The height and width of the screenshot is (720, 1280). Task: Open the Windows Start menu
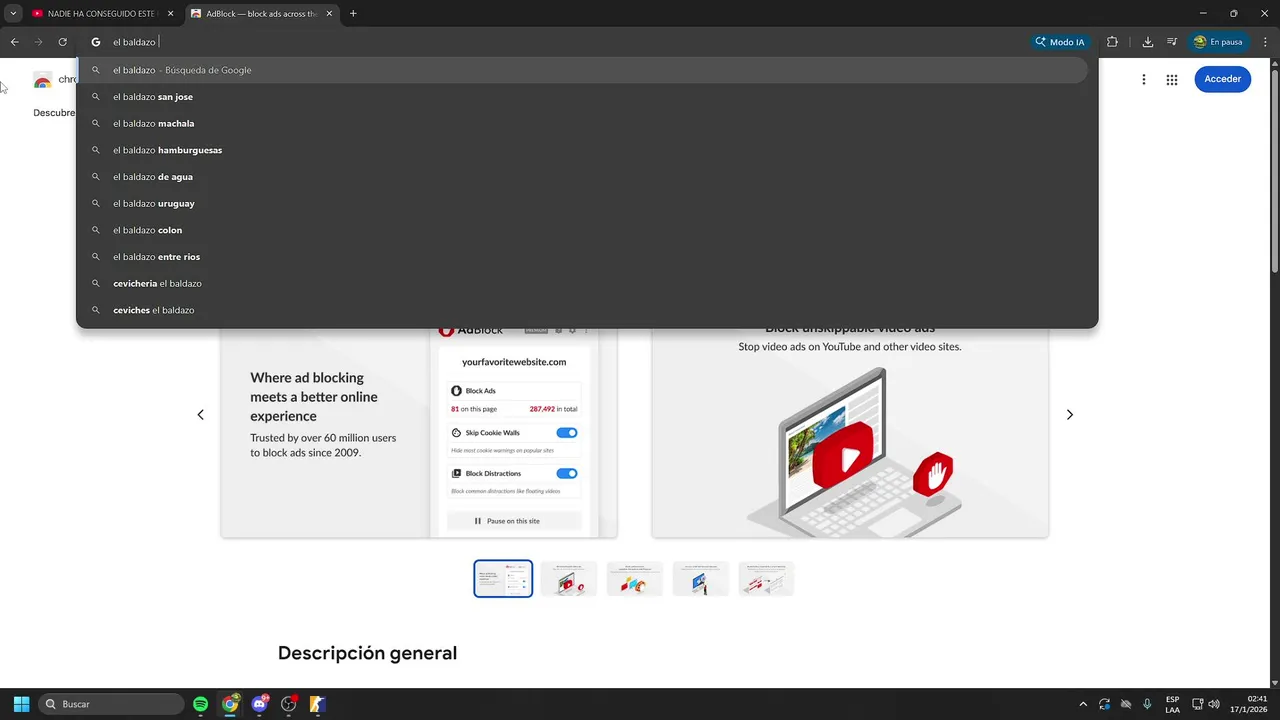pos(21,704)
